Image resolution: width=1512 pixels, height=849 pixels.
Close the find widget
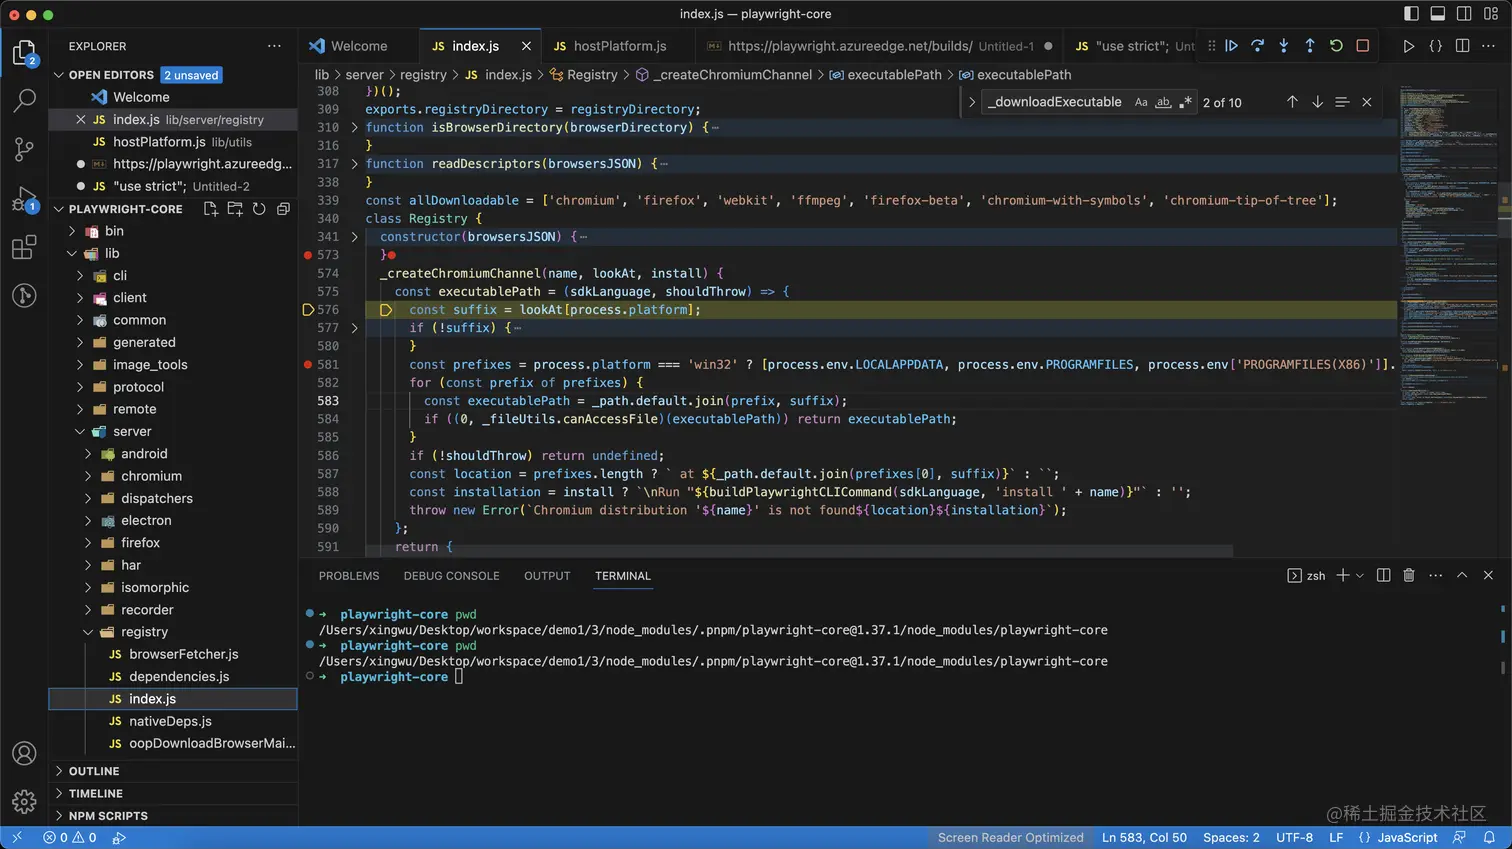click(1367, 102)
